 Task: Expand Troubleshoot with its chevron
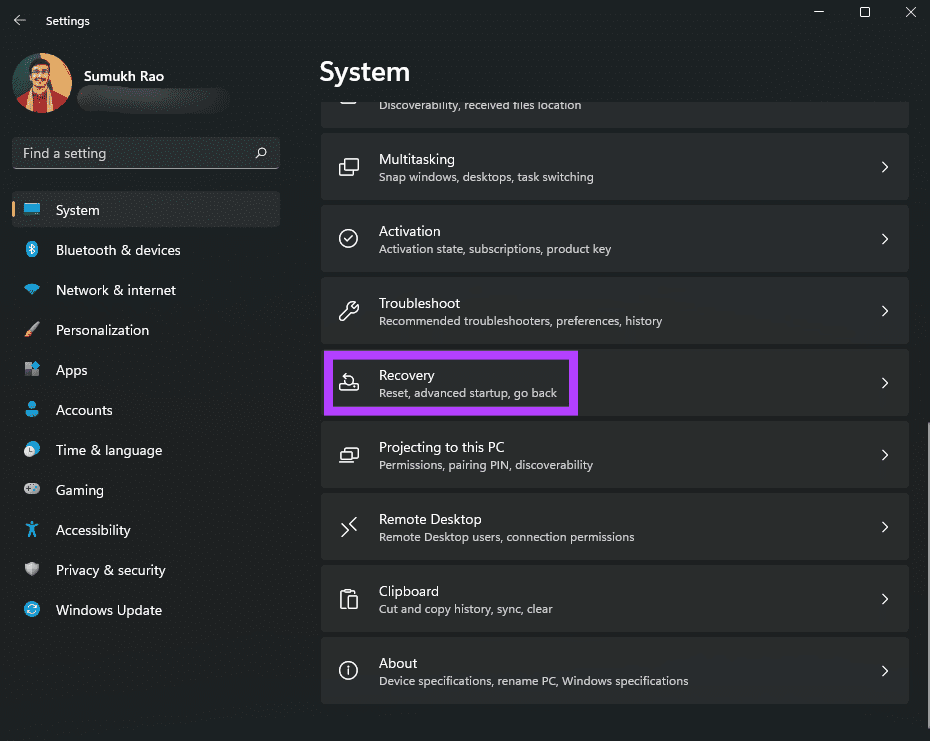[x=884, y=311]
